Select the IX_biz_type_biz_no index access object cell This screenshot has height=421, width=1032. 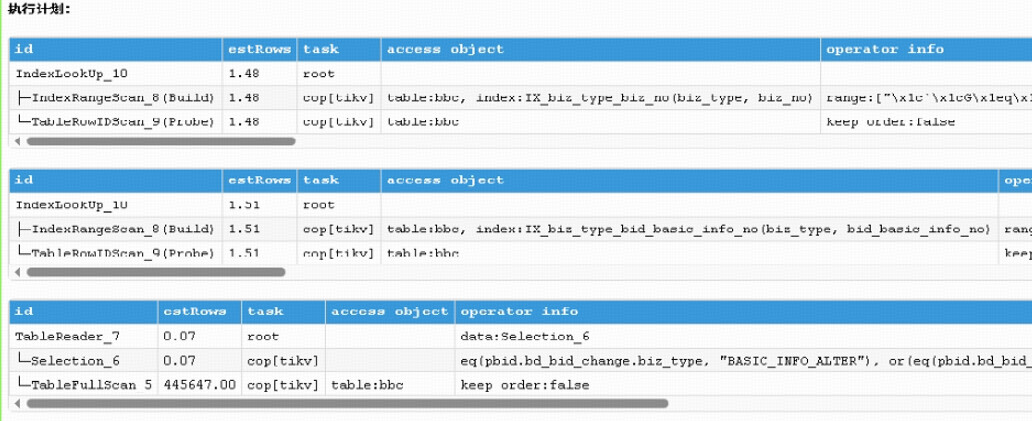click(599, 97)
